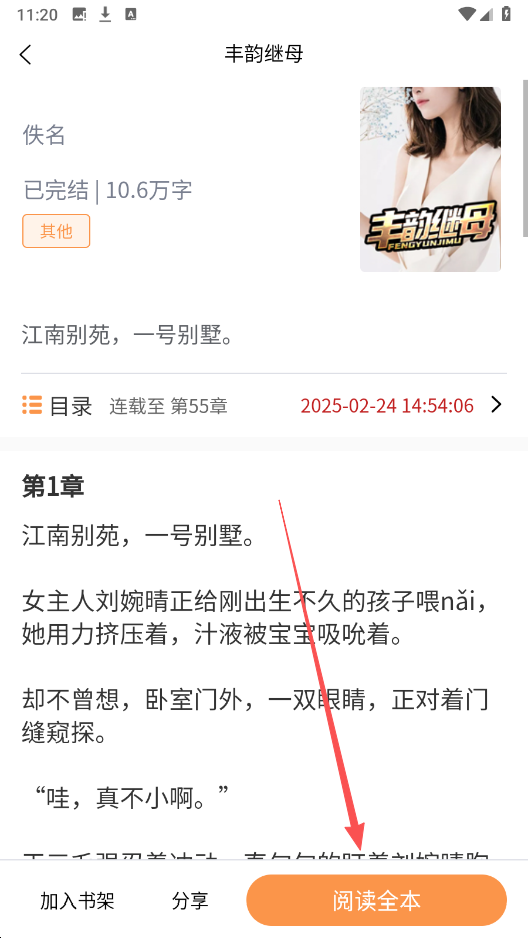
Task: Open the 丰韵继母 book cover thumbnail
Action: 431,179
